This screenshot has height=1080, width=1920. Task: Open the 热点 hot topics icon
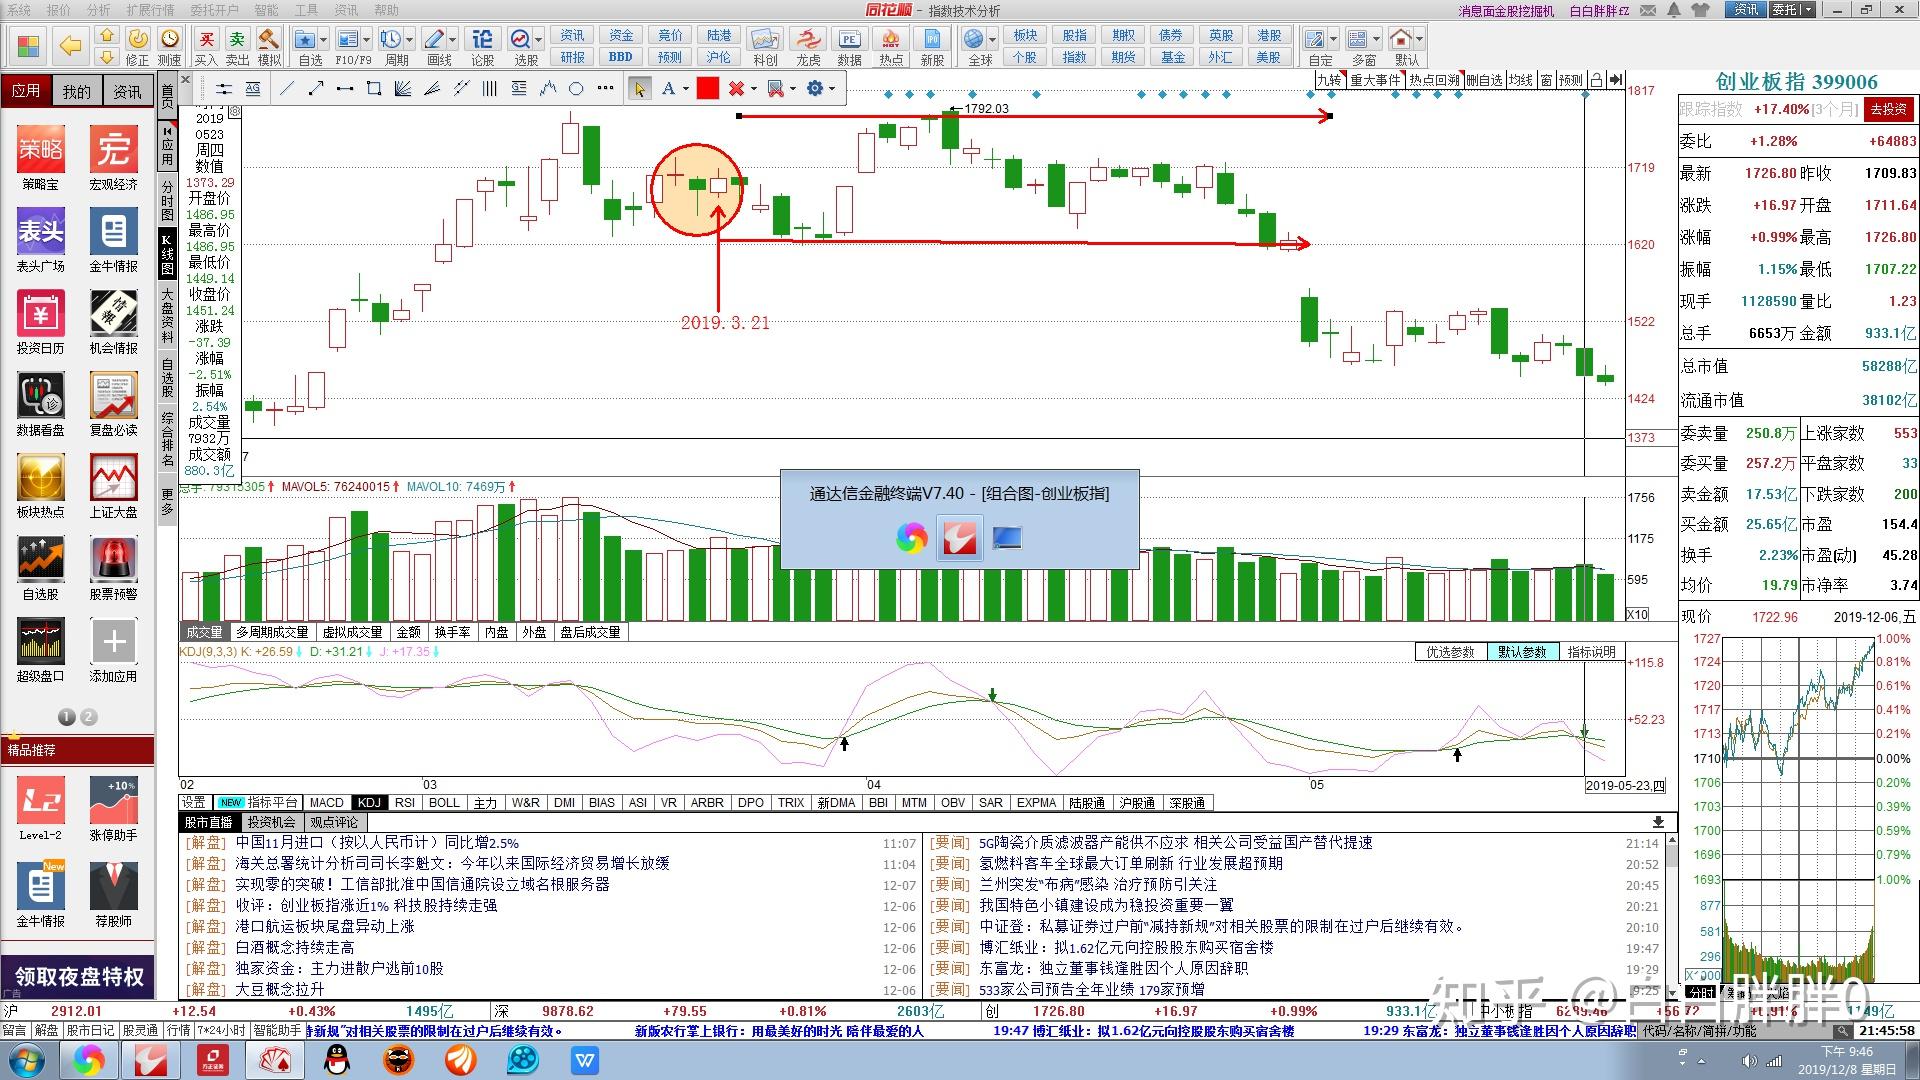tap(890, 47)
